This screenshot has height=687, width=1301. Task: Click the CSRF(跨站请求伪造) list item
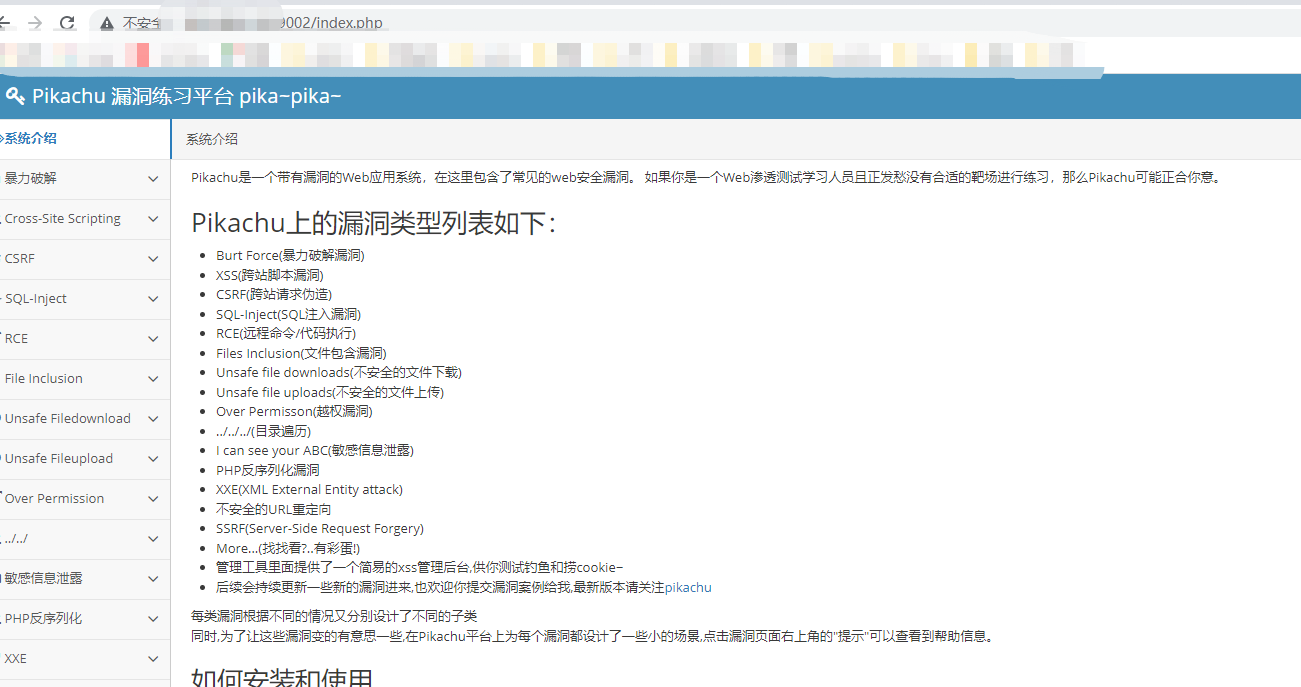(x=274, y=294)
